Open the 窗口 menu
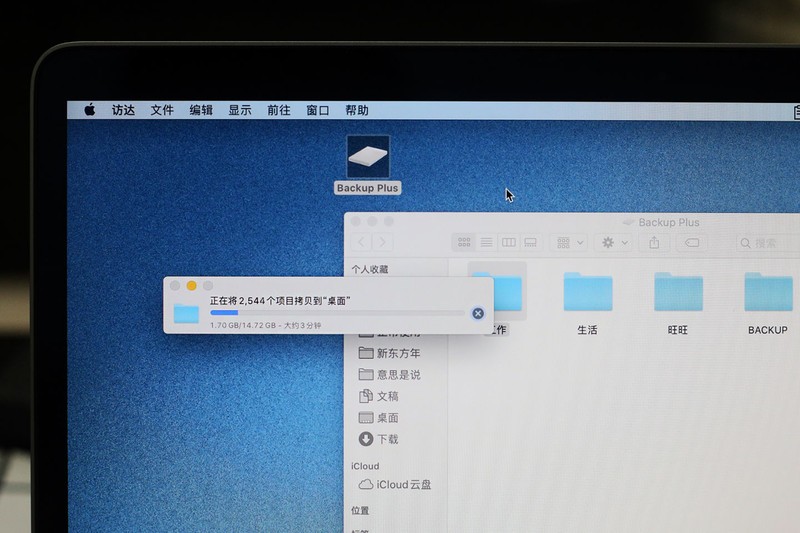Image resolution: width=800 pixels, height=533 pixels. tap(317, 110)
